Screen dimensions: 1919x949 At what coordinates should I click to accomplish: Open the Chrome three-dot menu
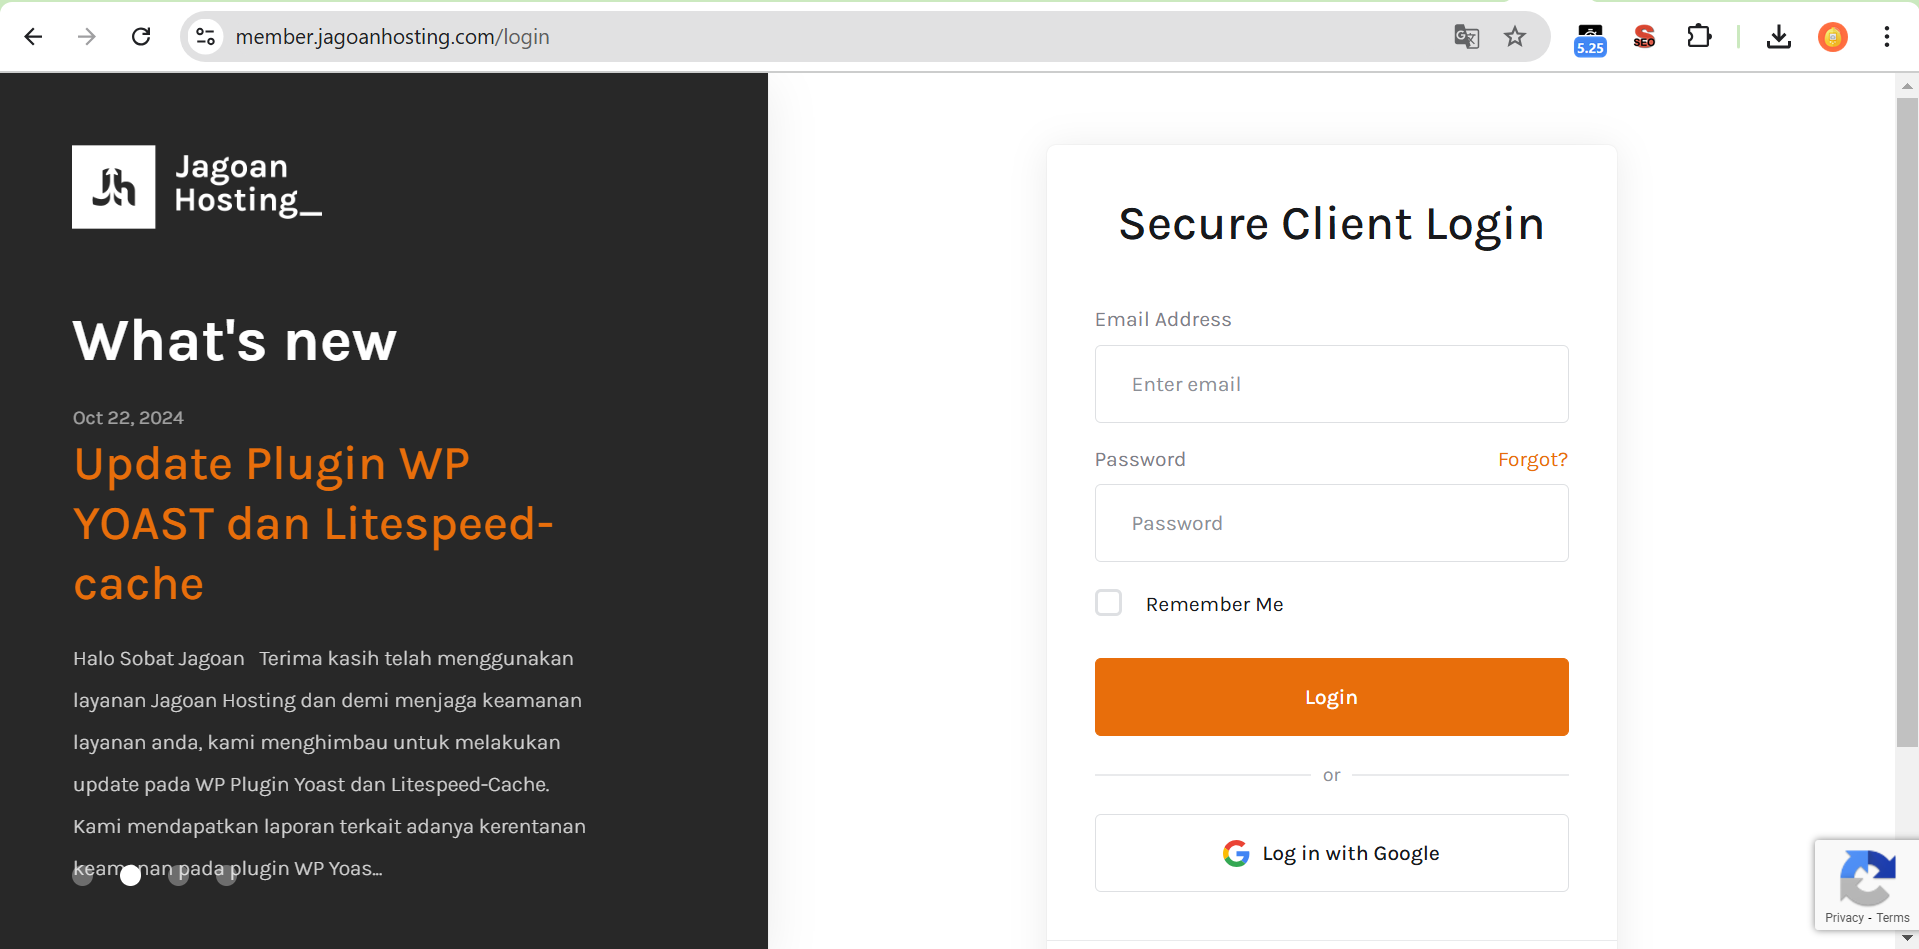pyautogui.click(x=1886, y=36)
